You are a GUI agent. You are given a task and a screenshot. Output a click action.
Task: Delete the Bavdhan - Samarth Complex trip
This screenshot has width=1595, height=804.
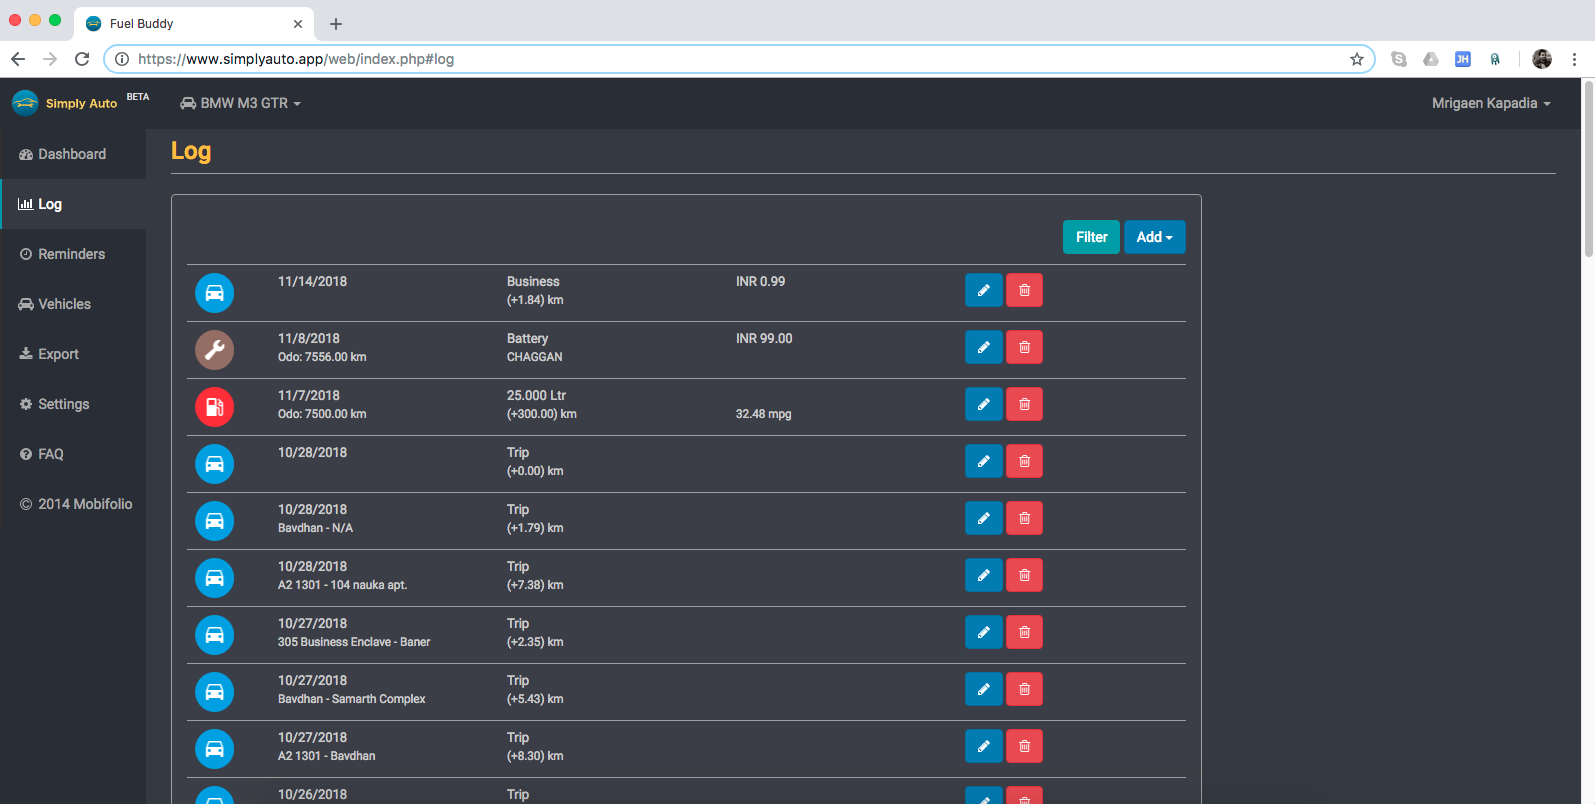1024,689
